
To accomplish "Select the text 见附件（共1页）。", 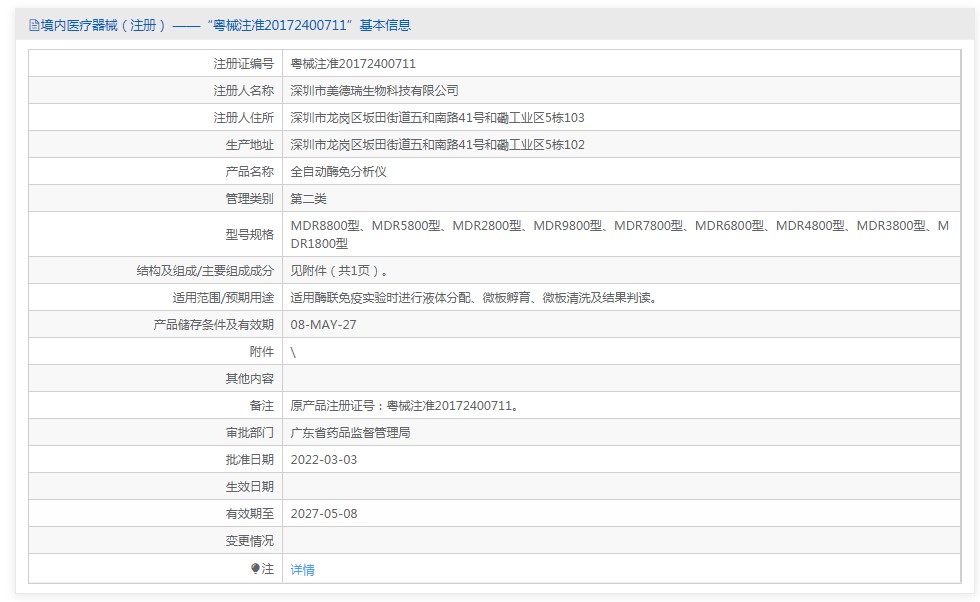I will [339, 271].
